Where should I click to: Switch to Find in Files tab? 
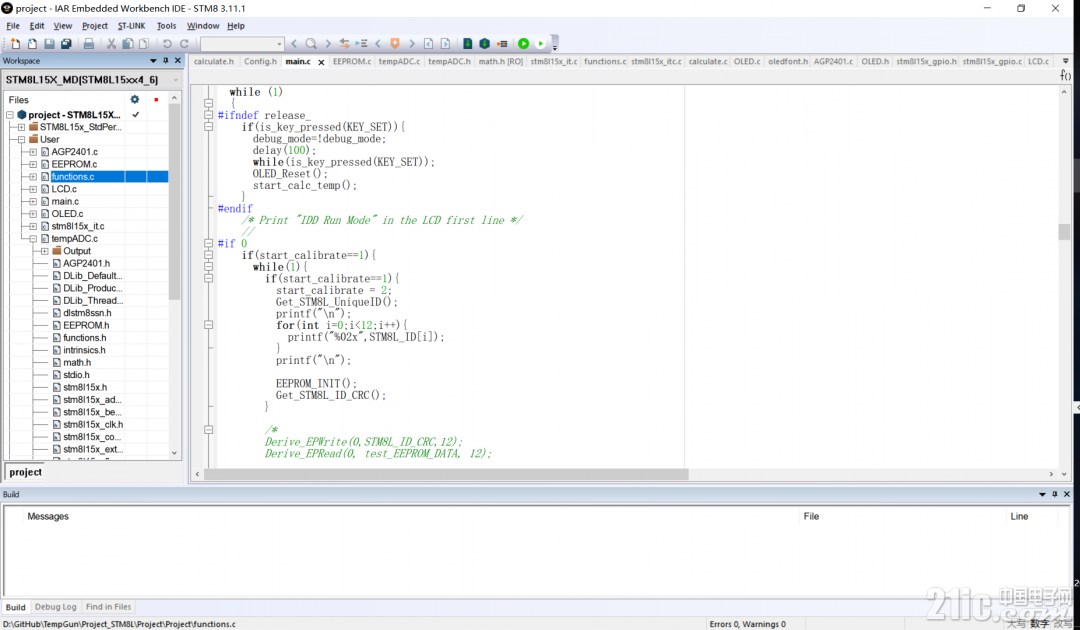click(108, 607)
